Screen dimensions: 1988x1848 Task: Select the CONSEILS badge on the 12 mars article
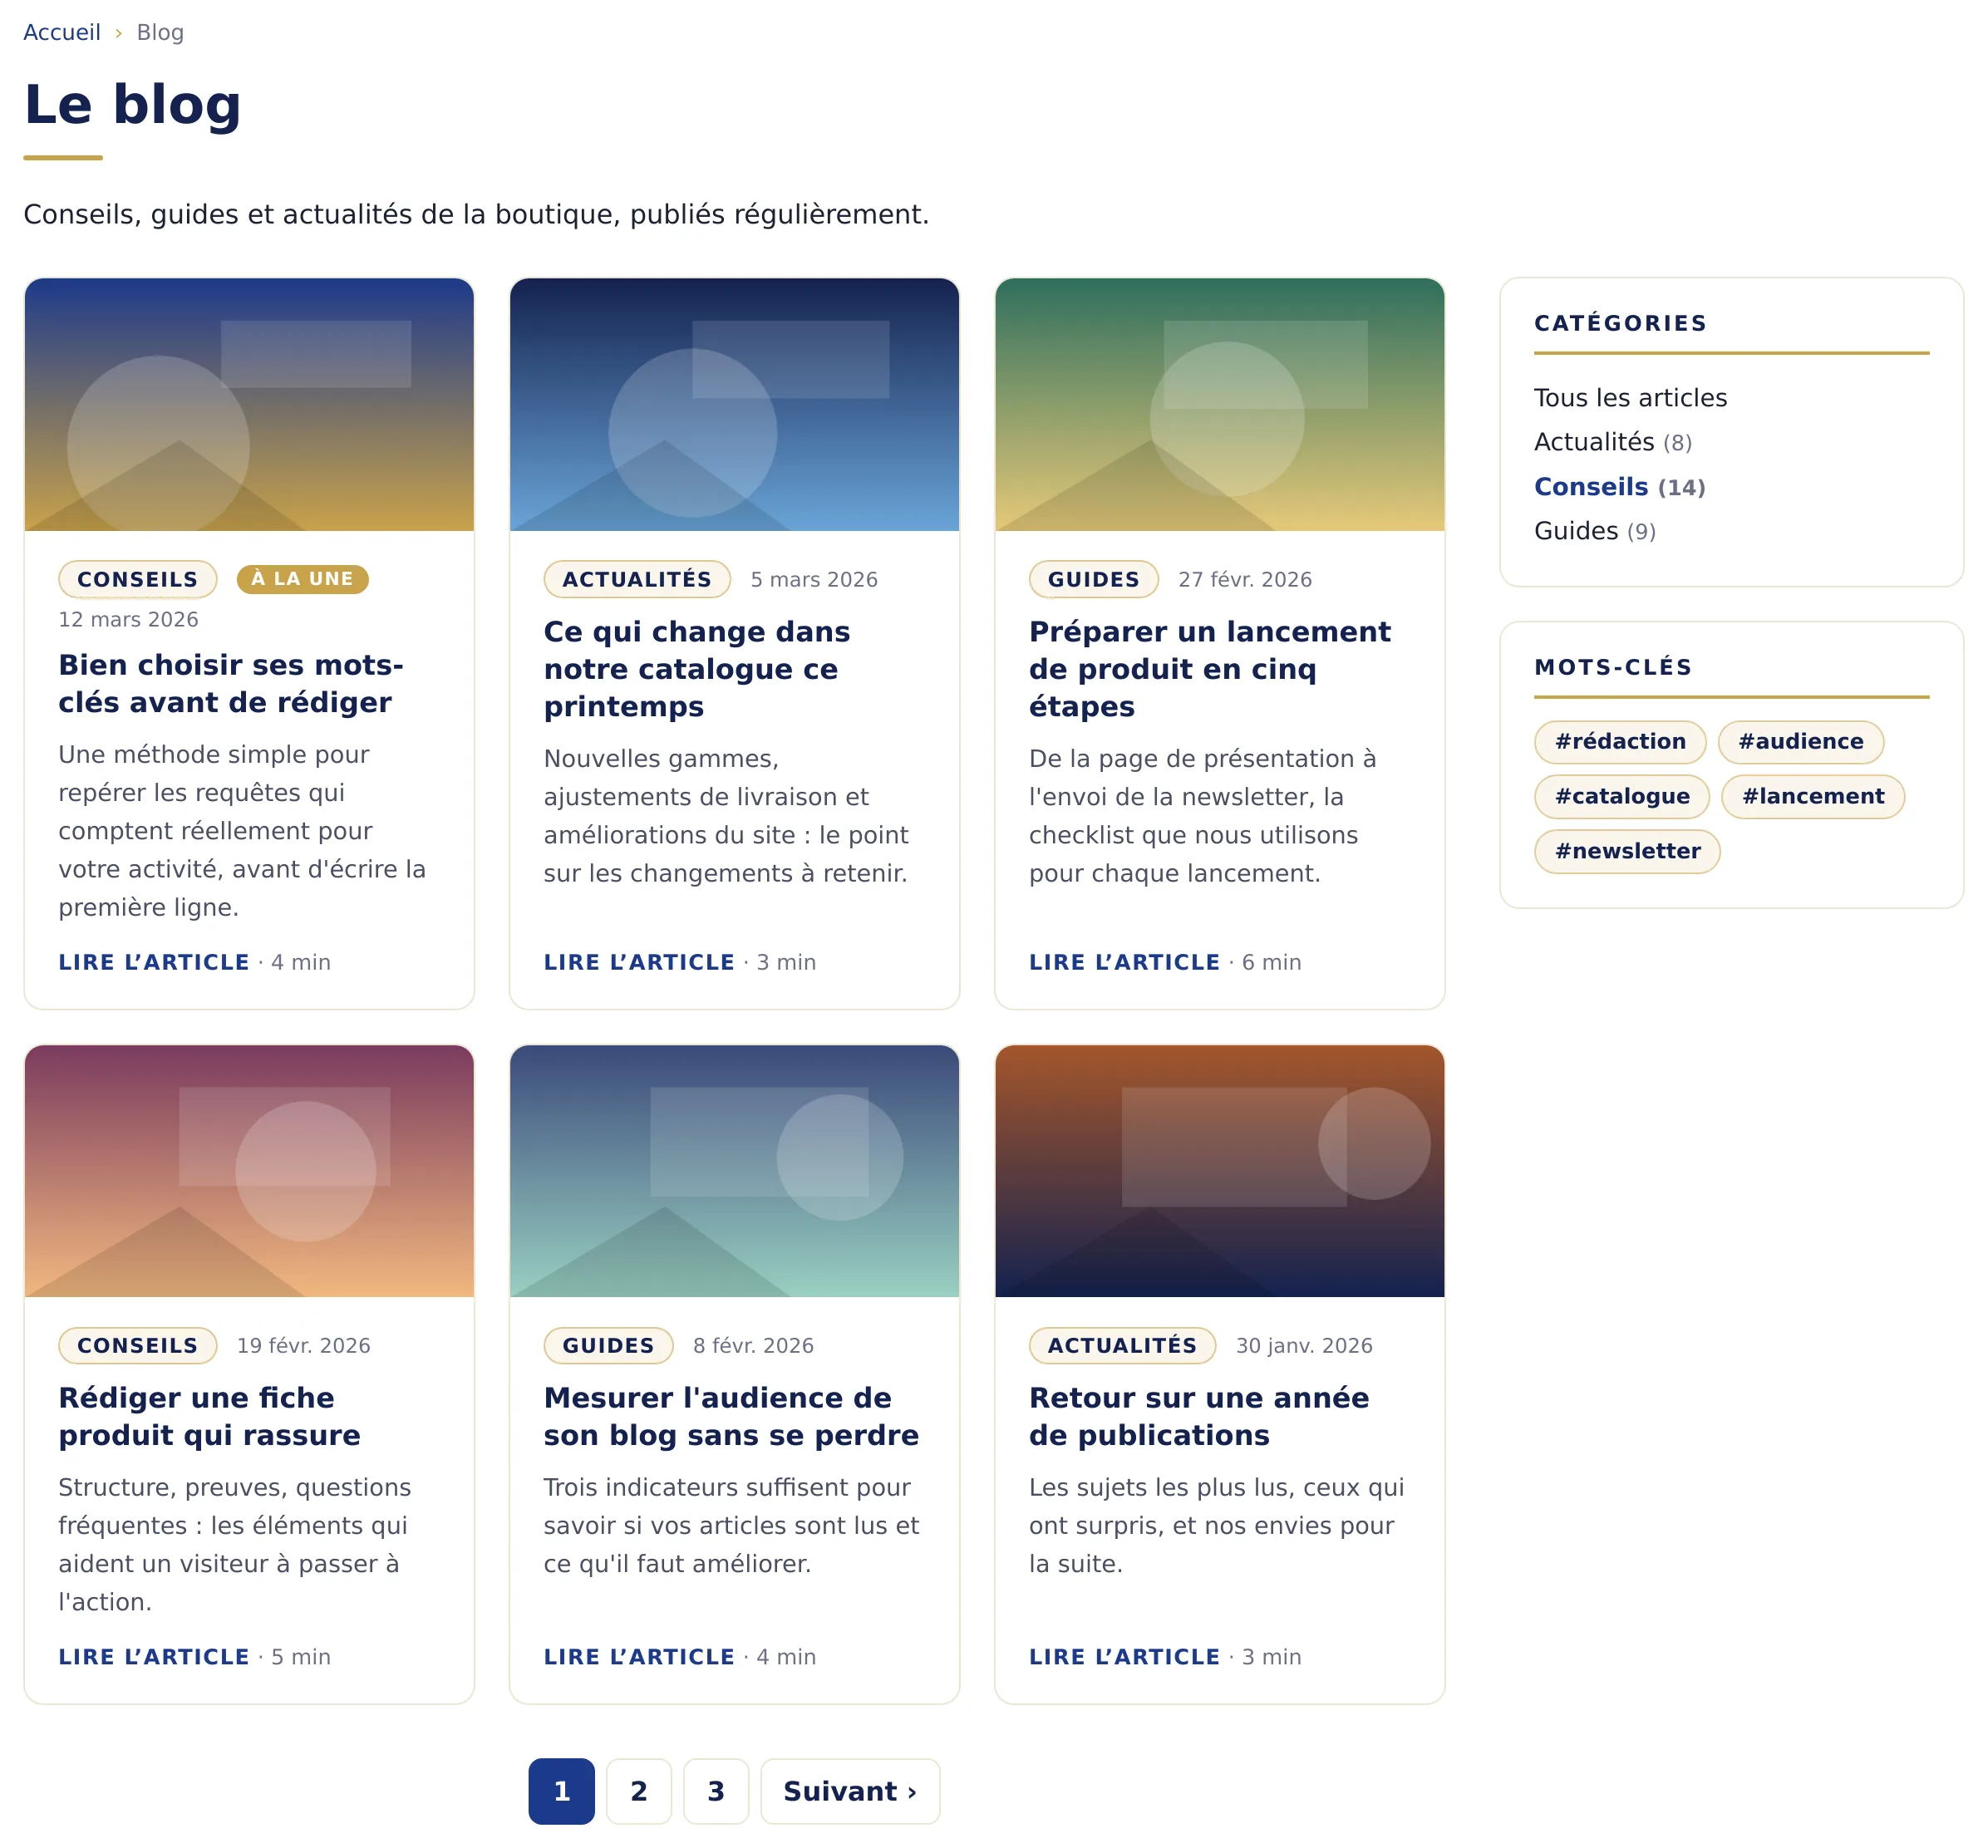(x=138, y=579)
